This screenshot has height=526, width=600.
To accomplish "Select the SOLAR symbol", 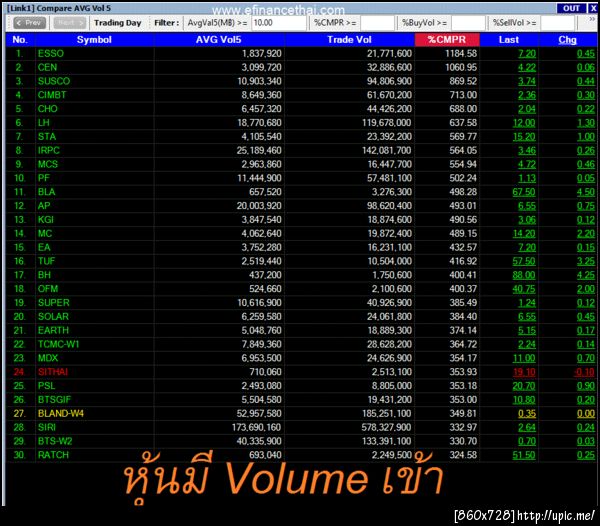I will coord(53,317).
